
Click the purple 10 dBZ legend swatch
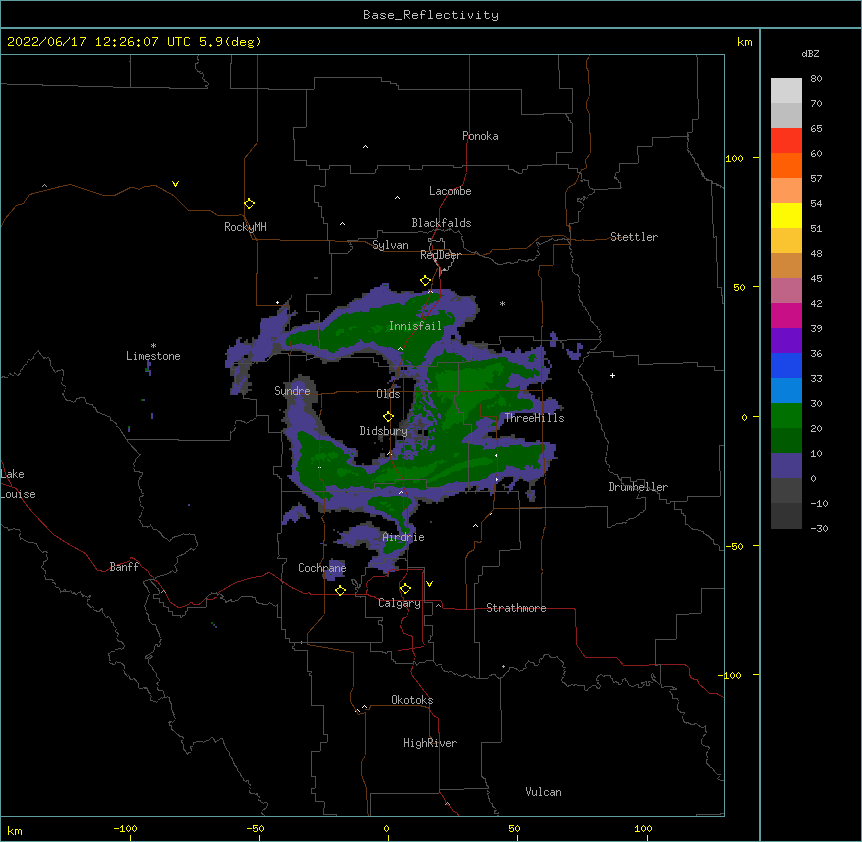(786, 466)
